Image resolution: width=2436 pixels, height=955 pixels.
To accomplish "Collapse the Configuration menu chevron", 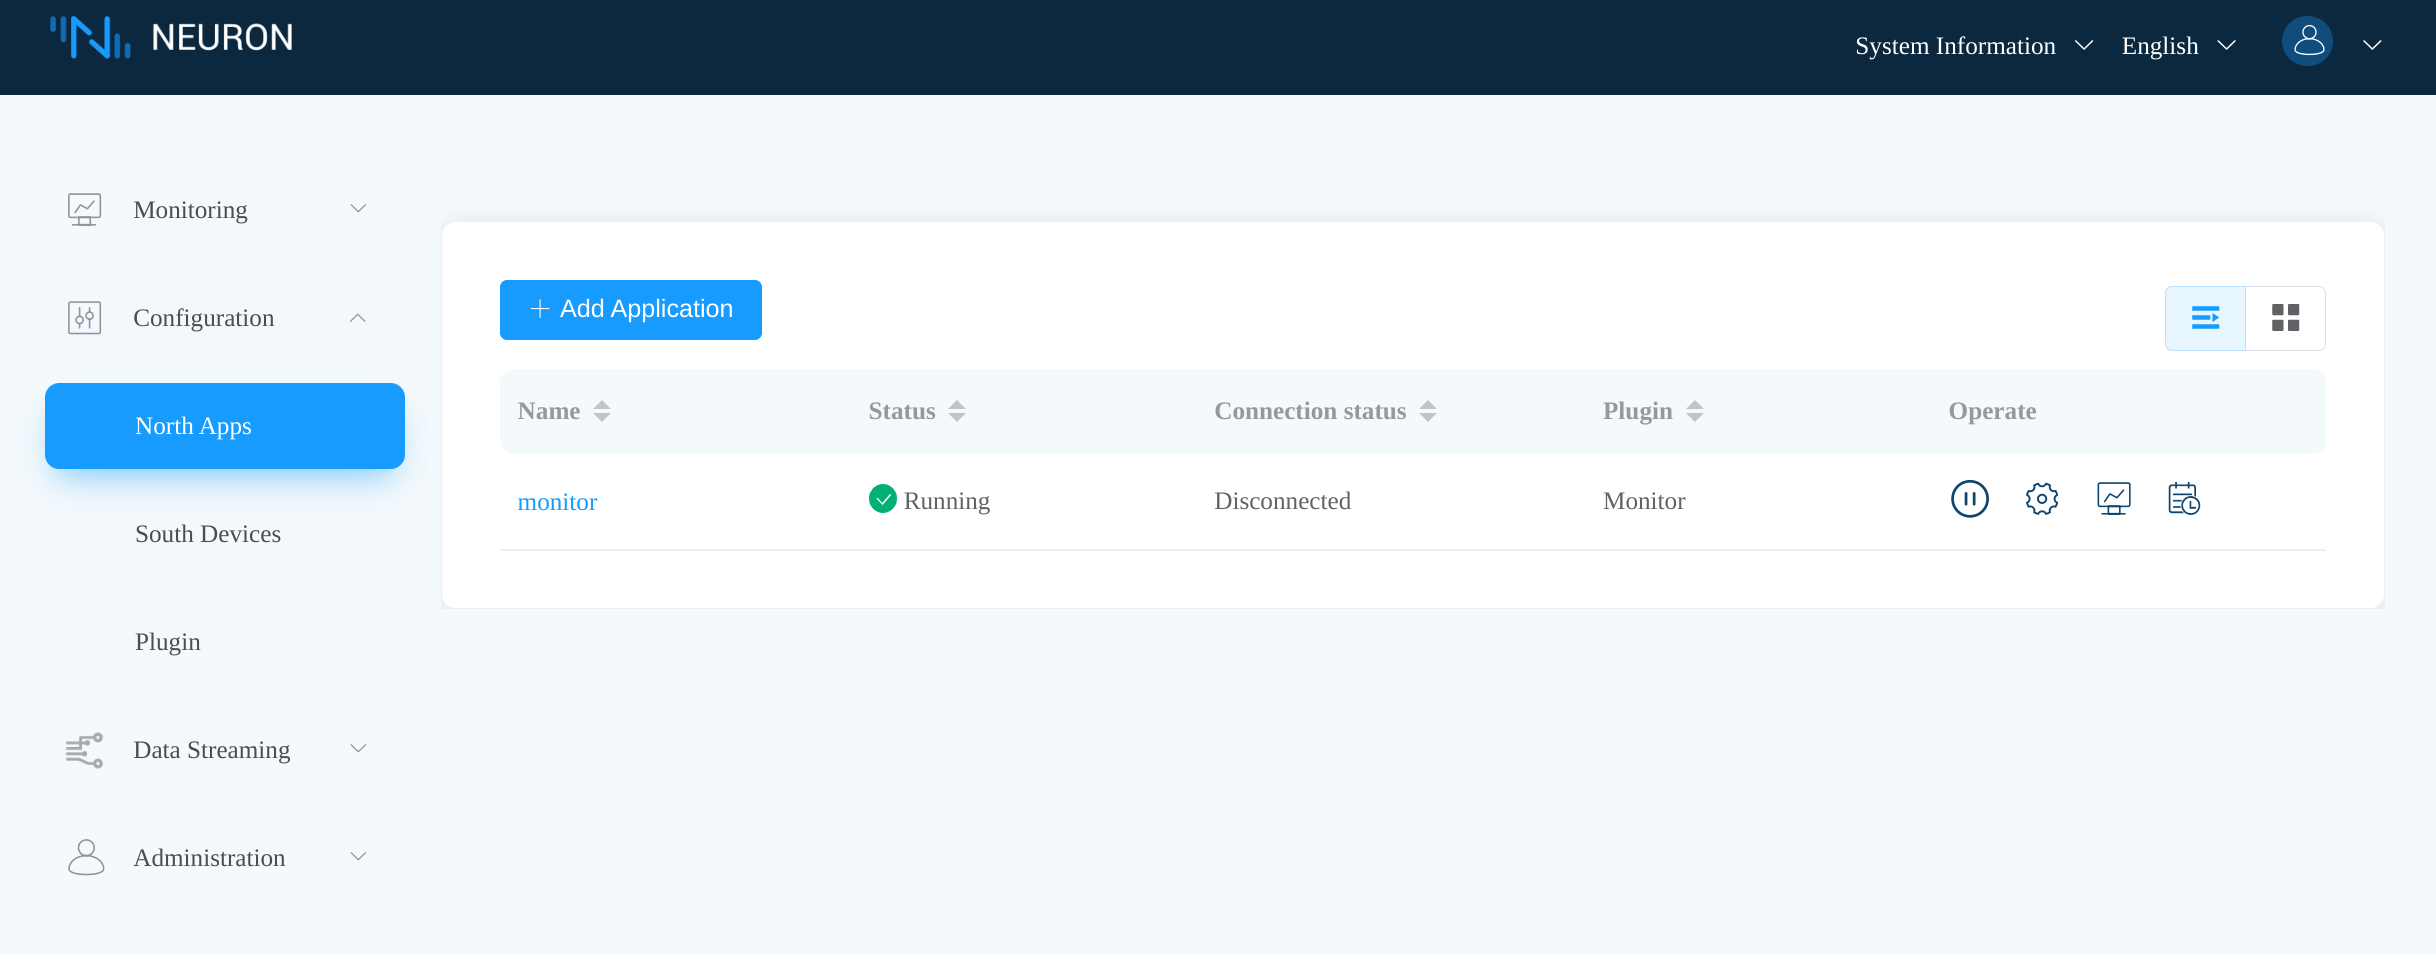I will point(358,317).
